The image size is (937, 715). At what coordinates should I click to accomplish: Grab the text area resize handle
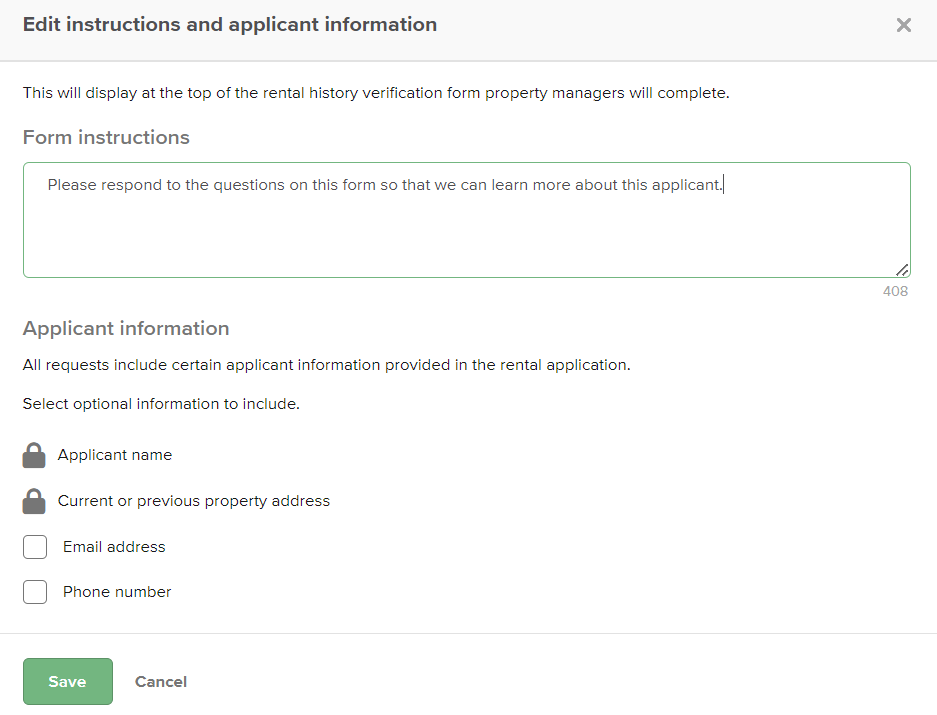click(902, 269)
